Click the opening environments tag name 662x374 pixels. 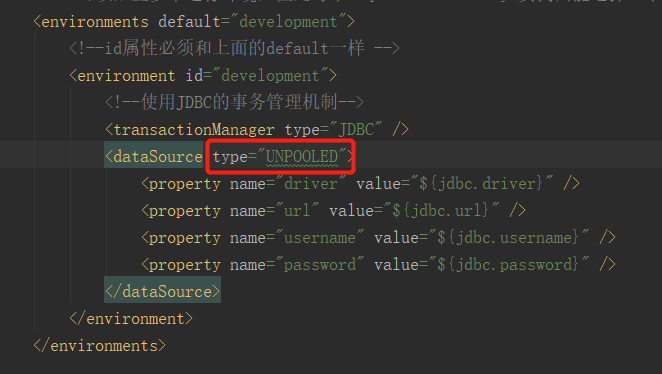coord(95,22)
